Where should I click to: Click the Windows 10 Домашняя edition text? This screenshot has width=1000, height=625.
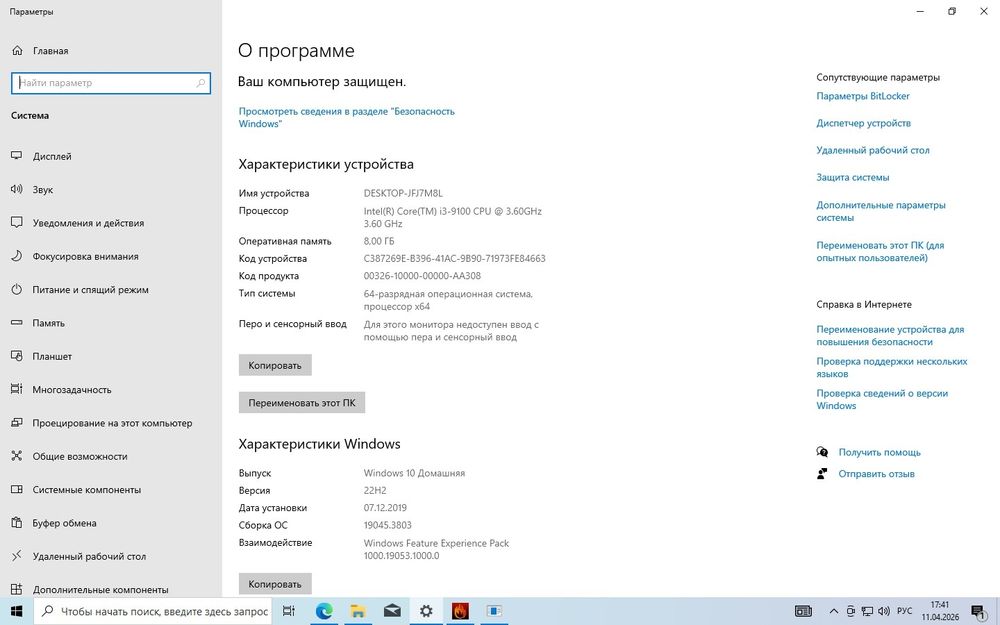tap(415, 473)
